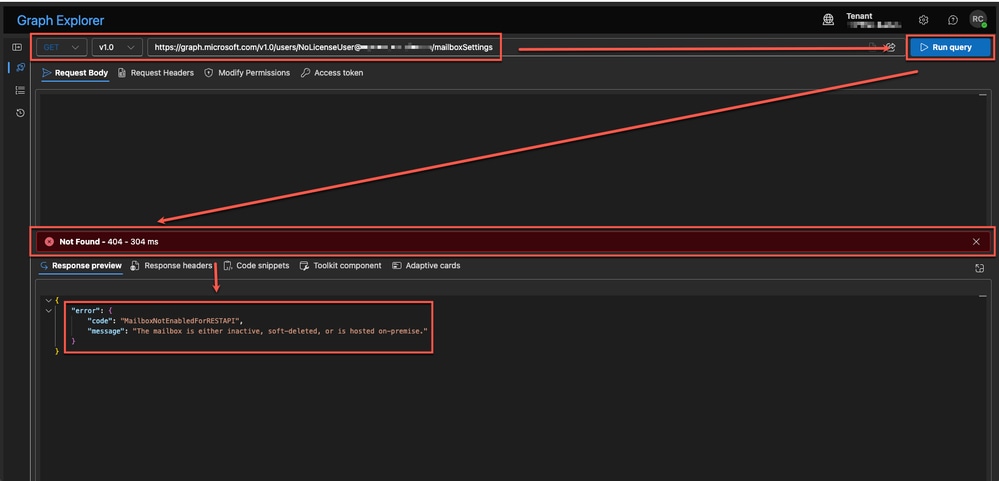Screen dimensions: 999x481
Task: Click the copy URL icon
Action: (x=873, y=47)
